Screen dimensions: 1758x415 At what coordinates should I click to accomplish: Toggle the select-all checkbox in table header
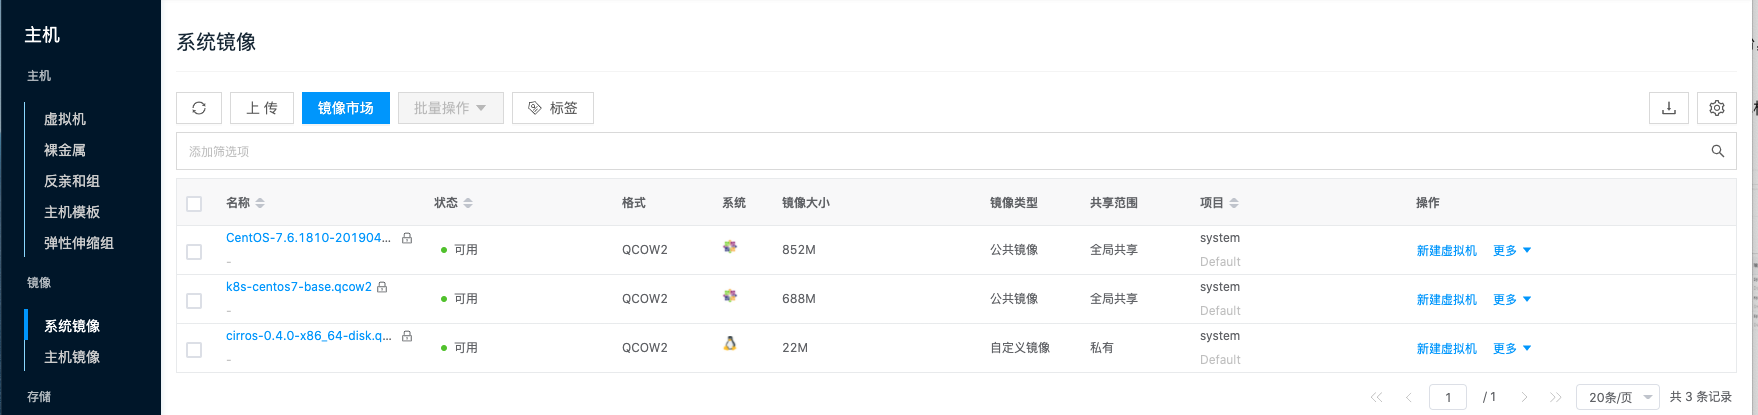[194, 204]
